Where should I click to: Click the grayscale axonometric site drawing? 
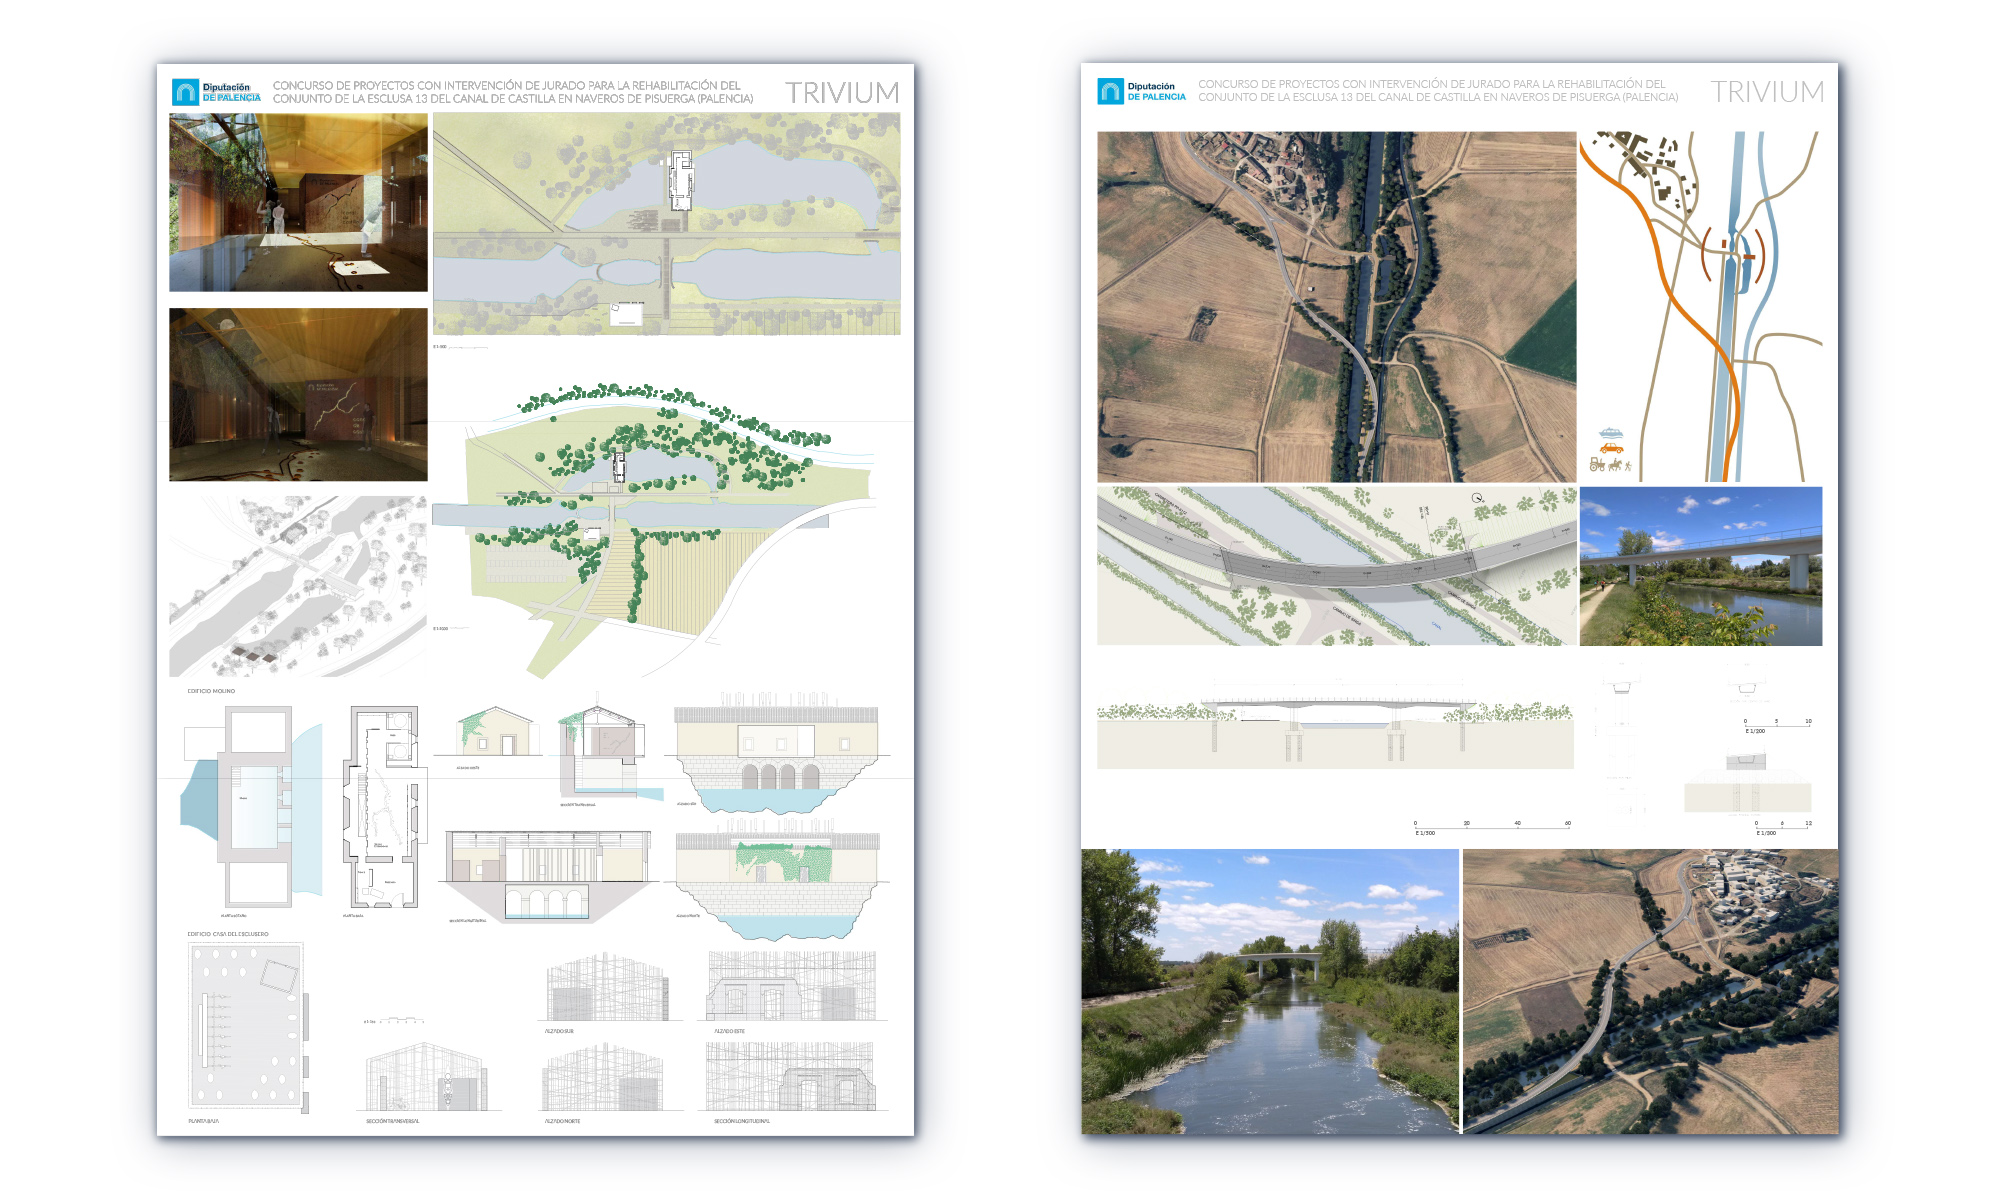298,586
